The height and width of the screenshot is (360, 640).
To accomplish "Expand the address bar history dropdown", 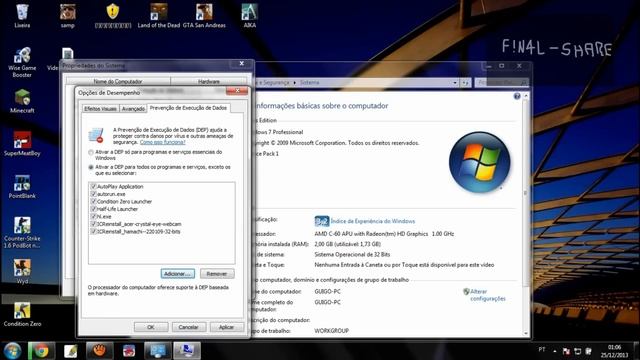I will pyautogui.click(x=455, y=83).
